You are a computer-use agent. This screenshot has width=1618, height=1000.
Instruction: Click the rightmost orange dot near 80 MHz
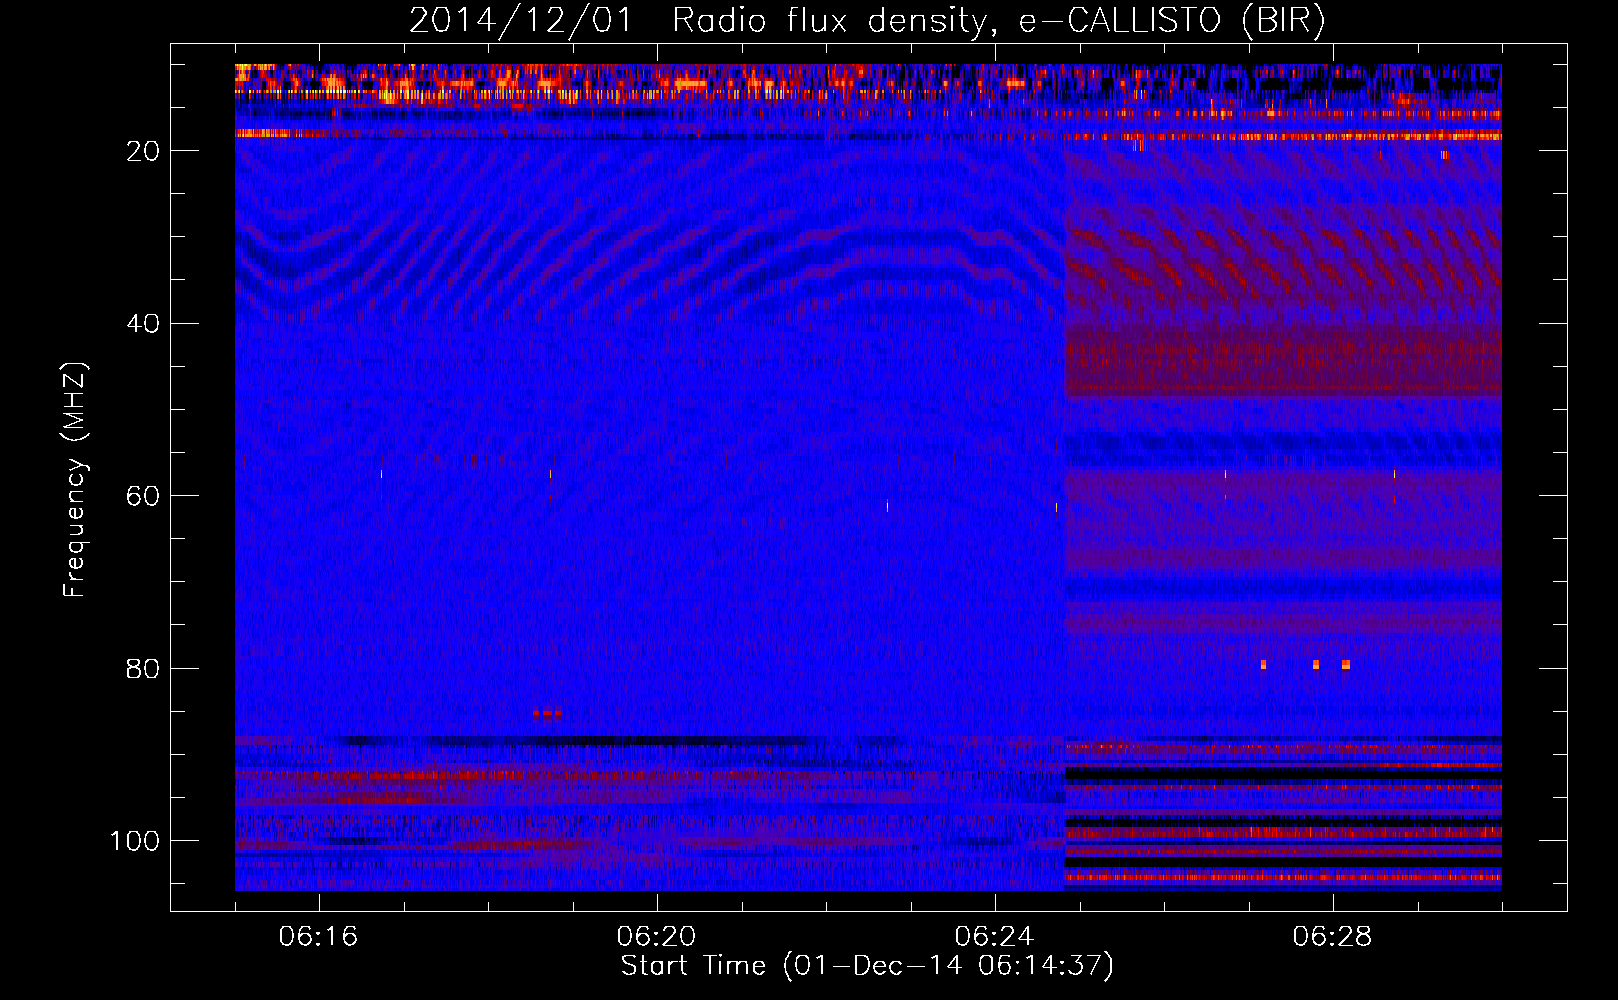1346,665
